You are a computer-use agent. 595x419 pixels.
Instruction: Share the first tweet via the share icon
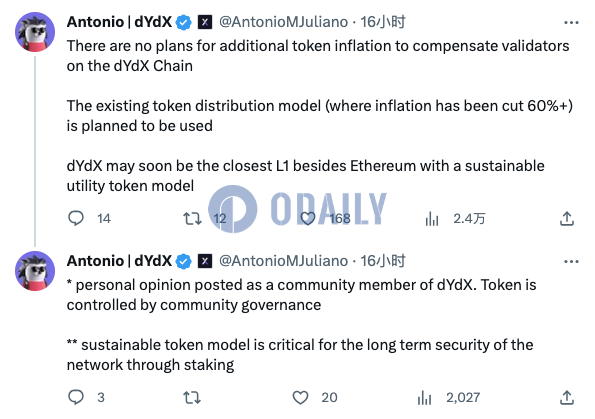567,219
